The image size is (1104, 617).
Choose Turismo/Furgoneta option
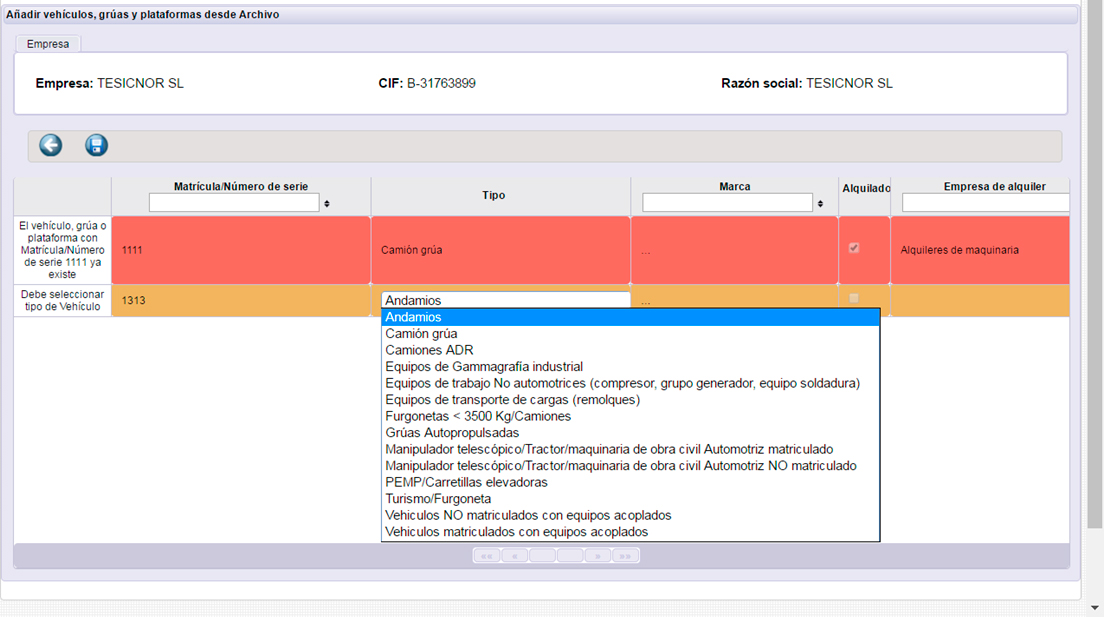click(630, 499)
